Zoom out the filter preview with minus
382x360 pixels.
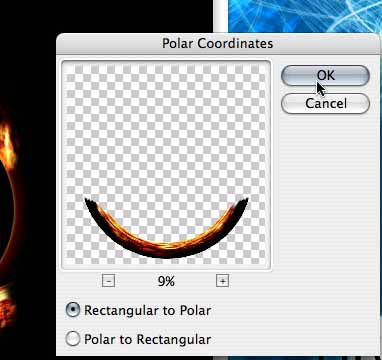click(x=109, y=281)
